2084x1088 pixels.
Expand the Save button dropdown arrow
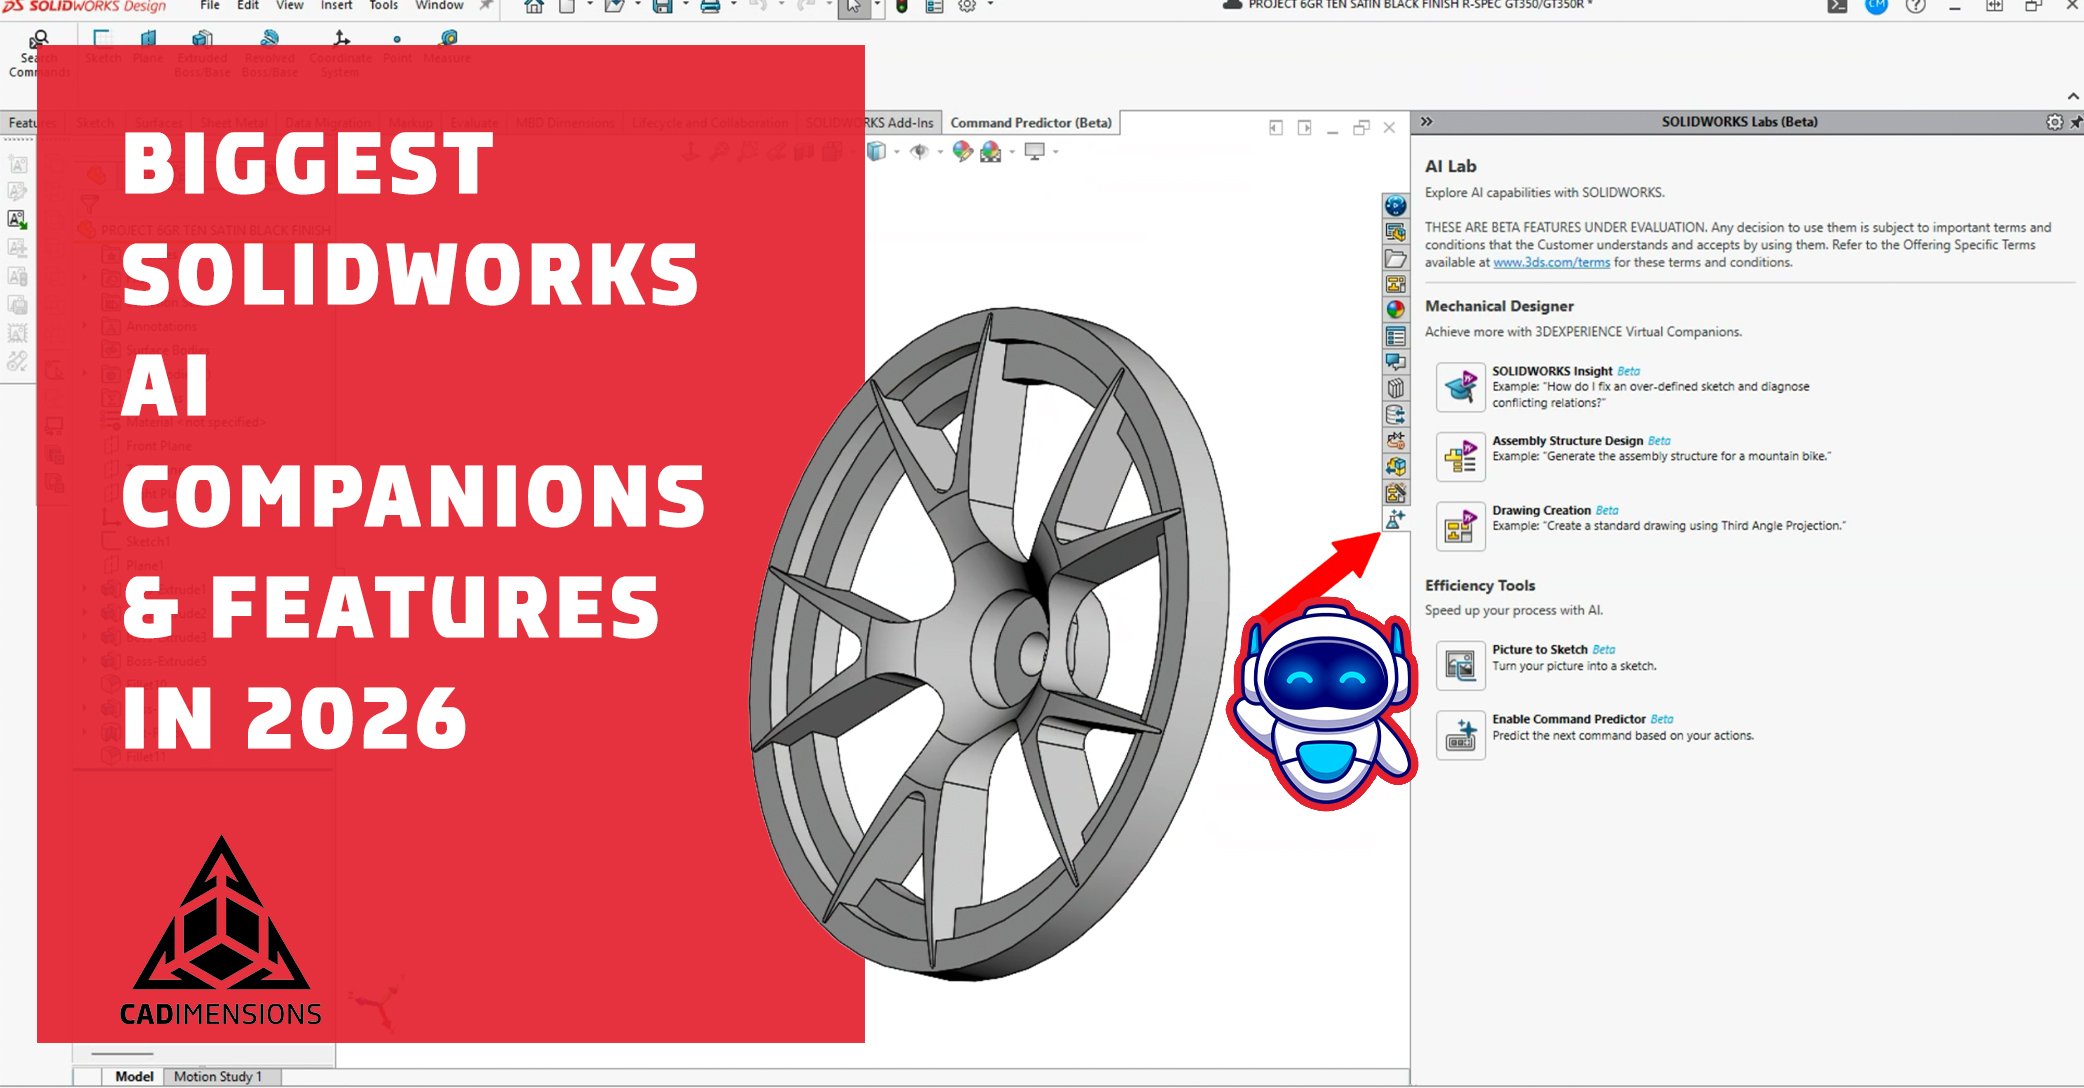(x=685, y=5)
